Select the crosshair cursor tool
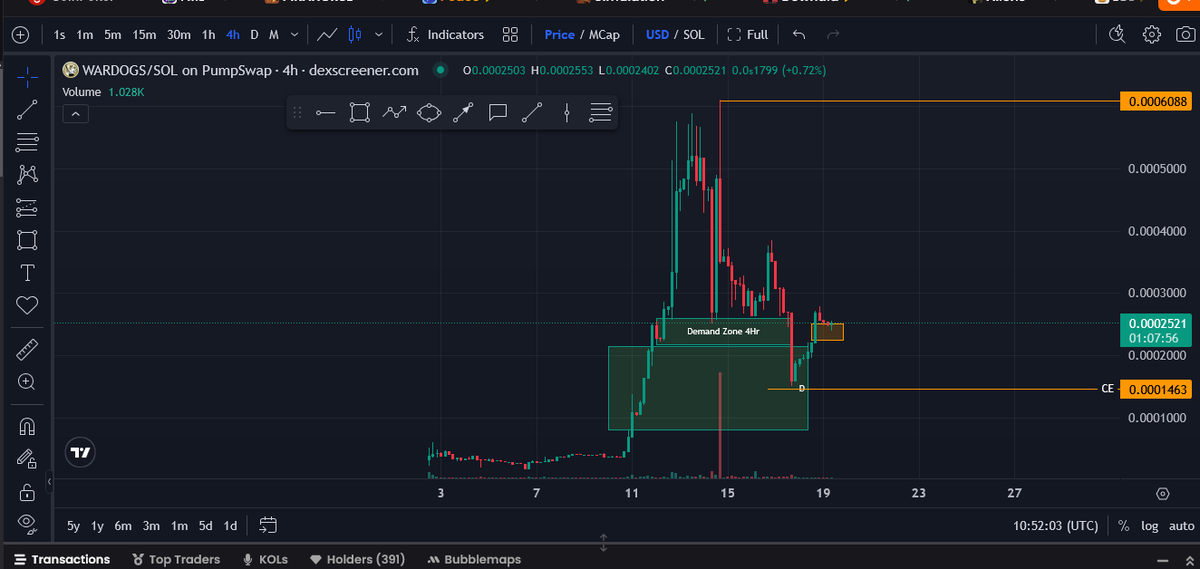 click(x=27, y=76)
